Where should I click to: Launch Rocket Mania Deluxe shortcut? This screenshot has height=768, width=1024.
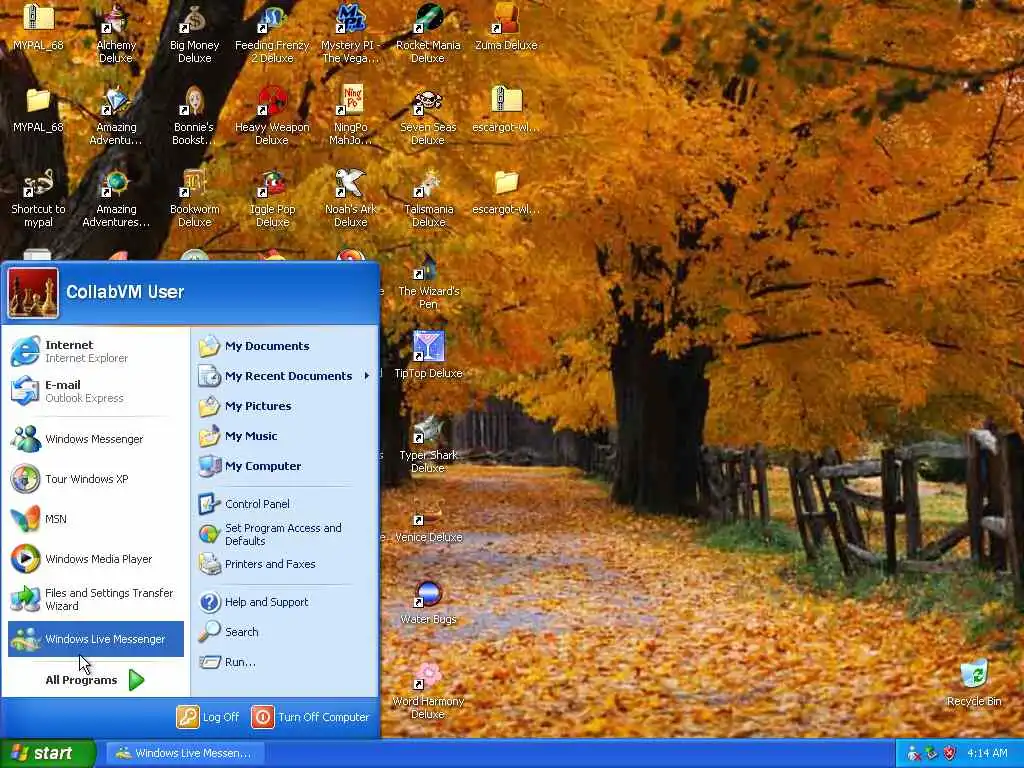[x=428, y=33]
